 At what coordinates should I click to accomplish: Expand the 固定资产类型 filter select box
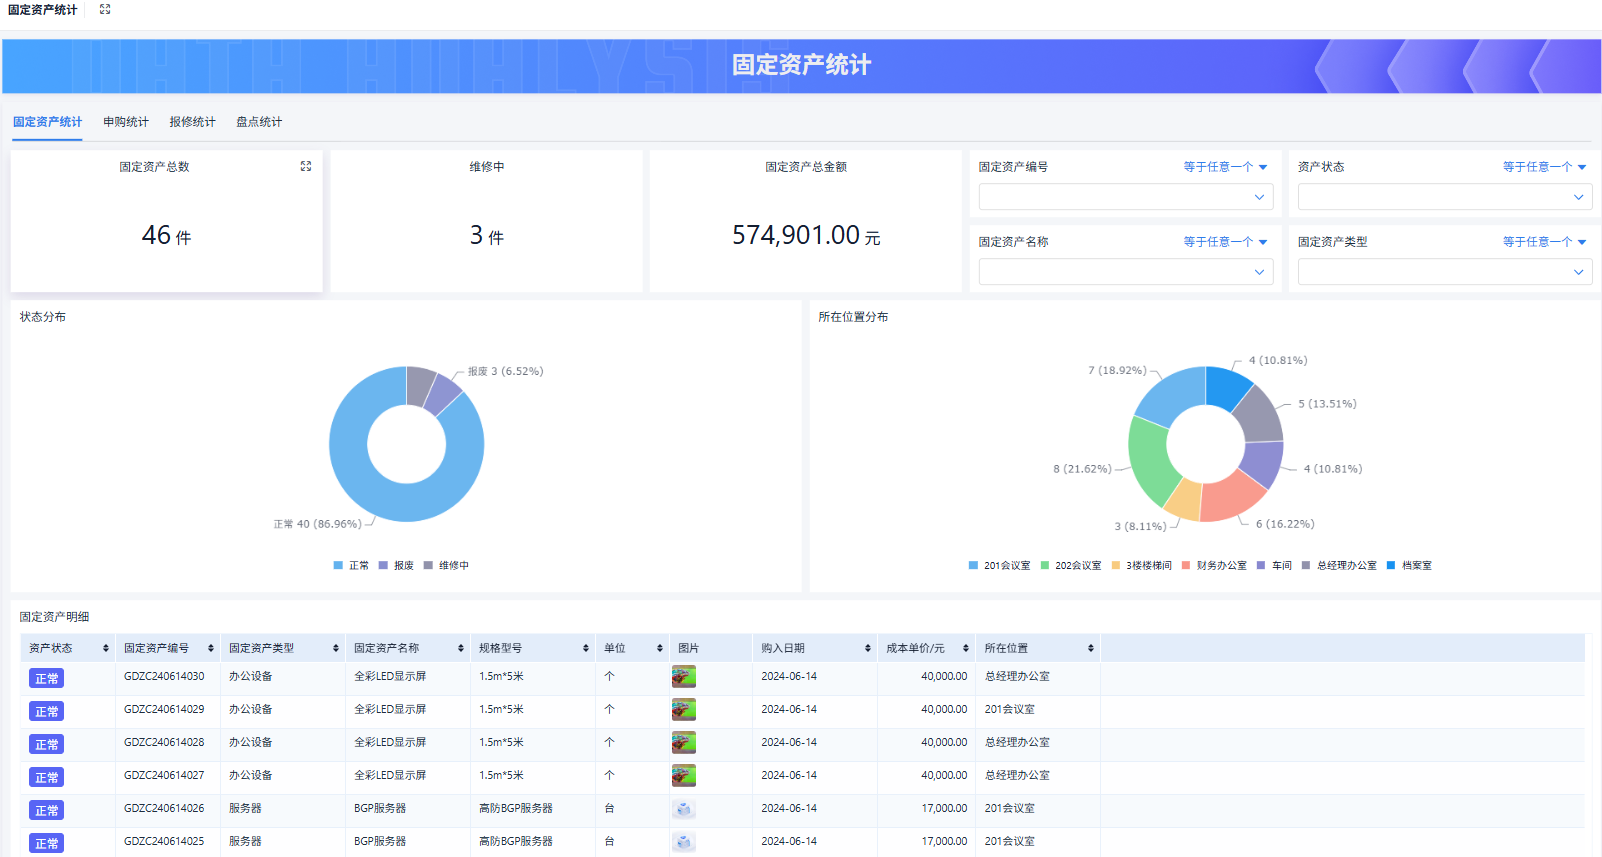click(x=1444, y=272)
